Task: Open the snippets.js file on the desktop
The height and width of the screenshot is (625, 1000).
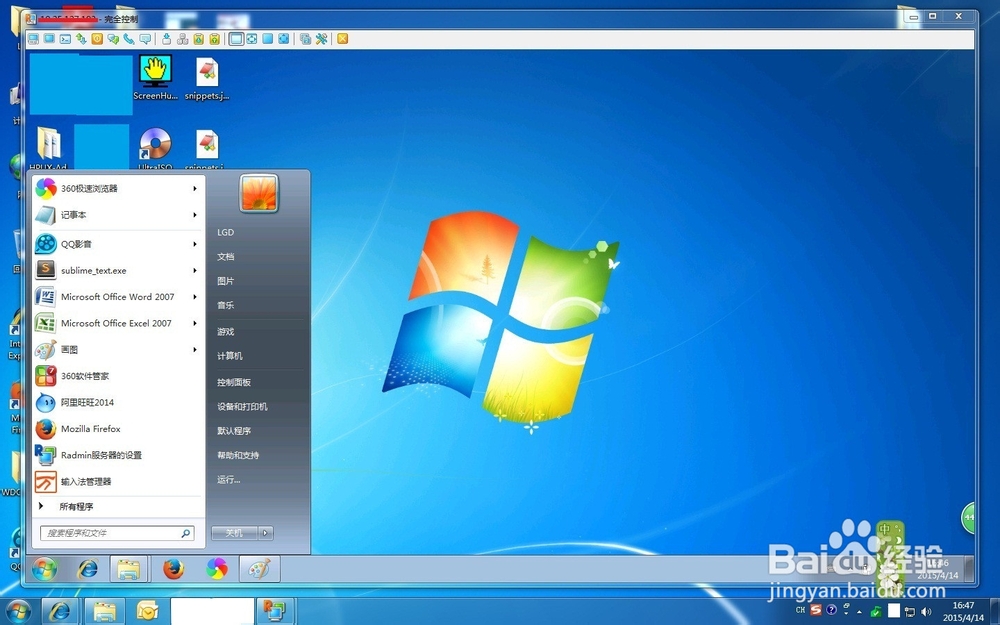Action: (x=206, y=72)
